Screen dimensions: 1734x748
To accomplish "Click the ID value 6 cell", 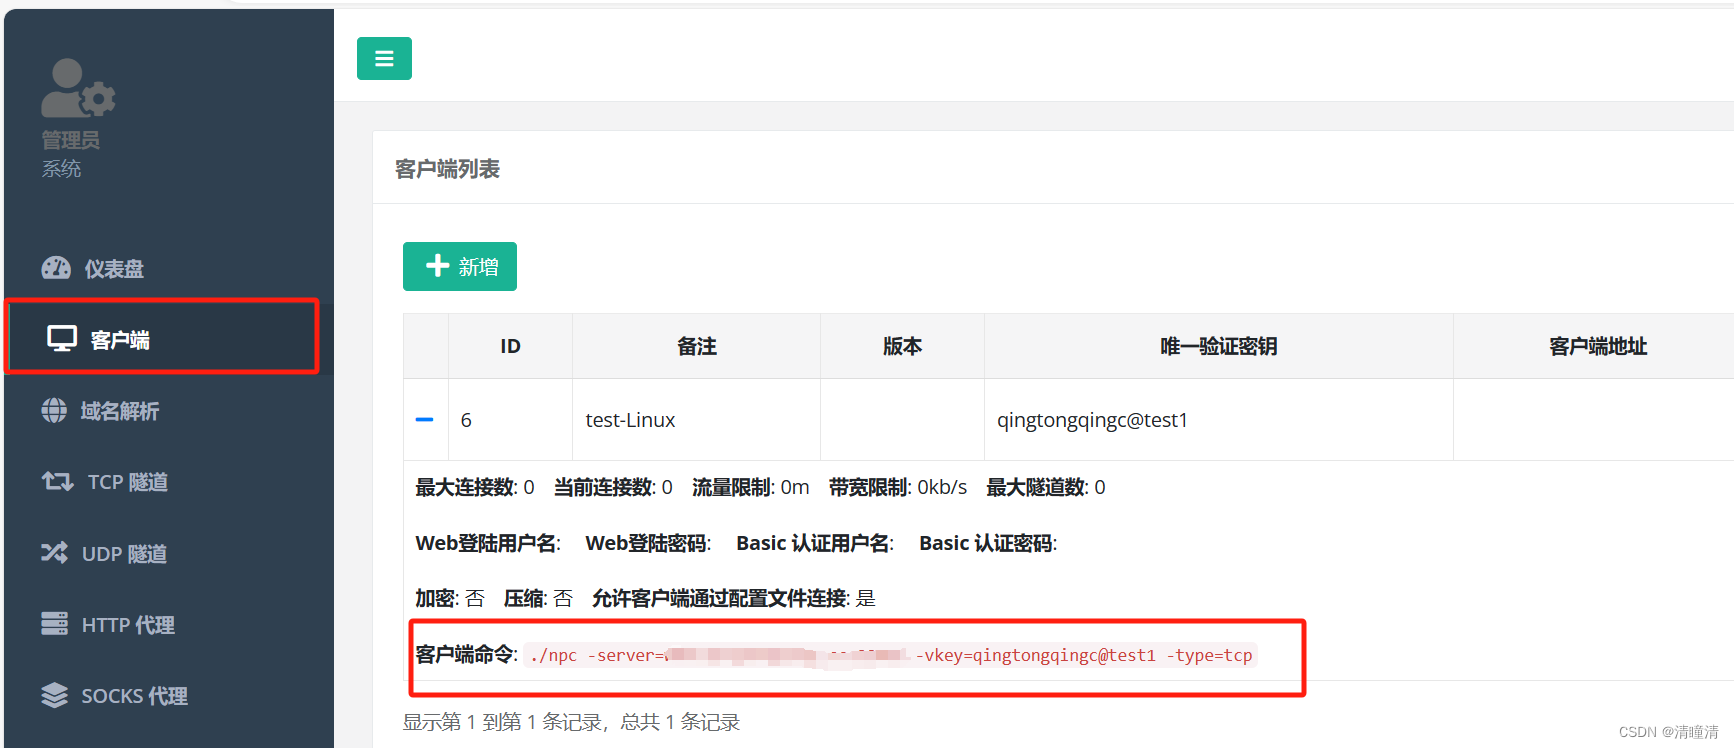I will tap(510, 420).
